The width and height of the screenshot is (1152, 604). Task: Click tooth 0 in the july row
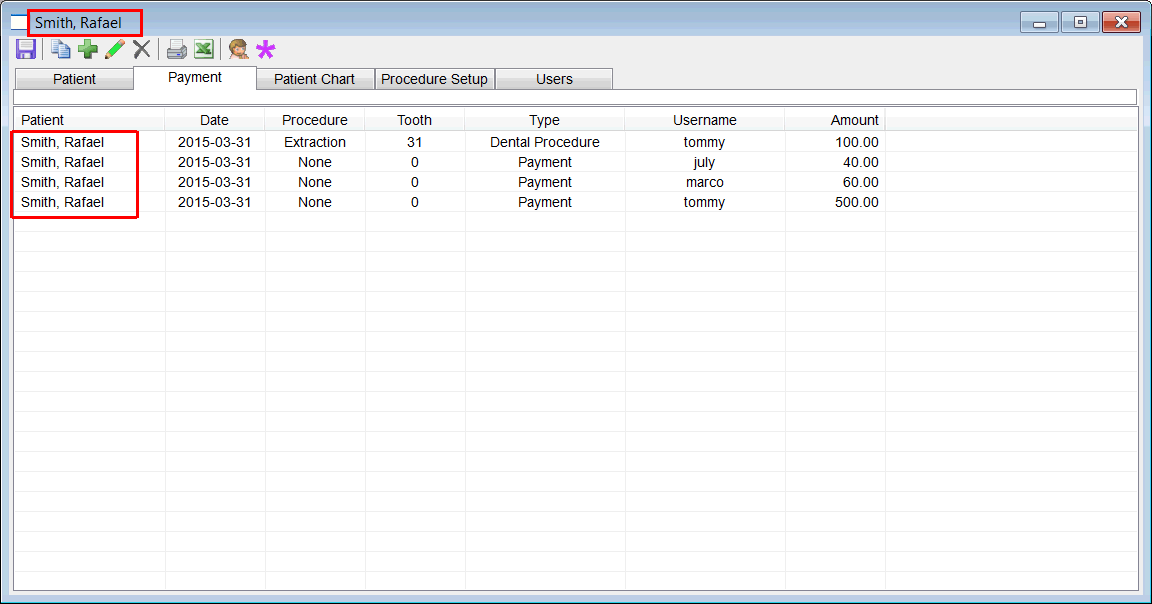414,162
